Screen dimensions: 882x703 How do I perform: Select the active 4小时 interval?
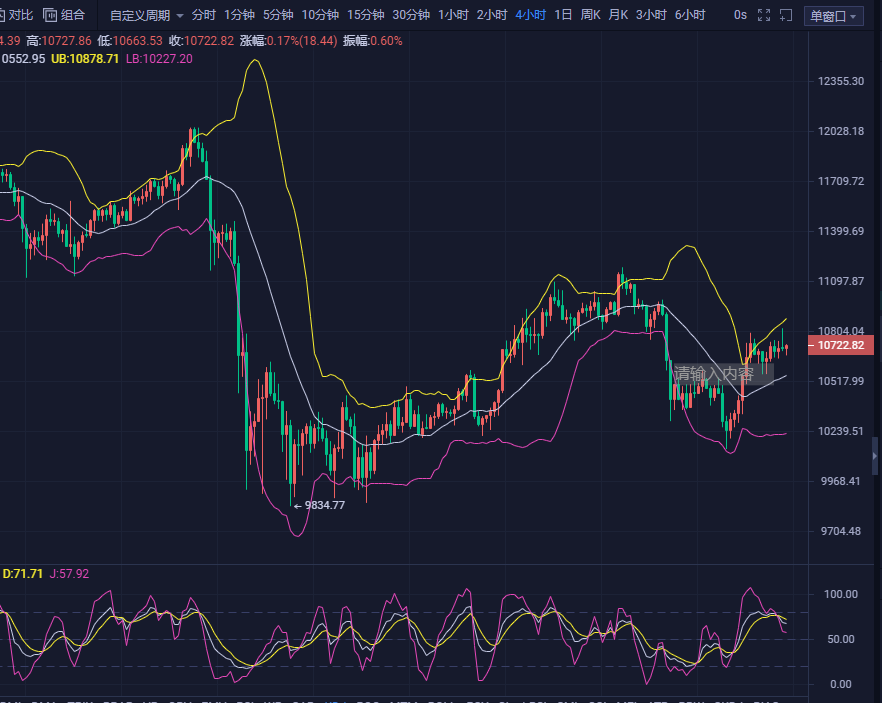(x=530, y=15)
